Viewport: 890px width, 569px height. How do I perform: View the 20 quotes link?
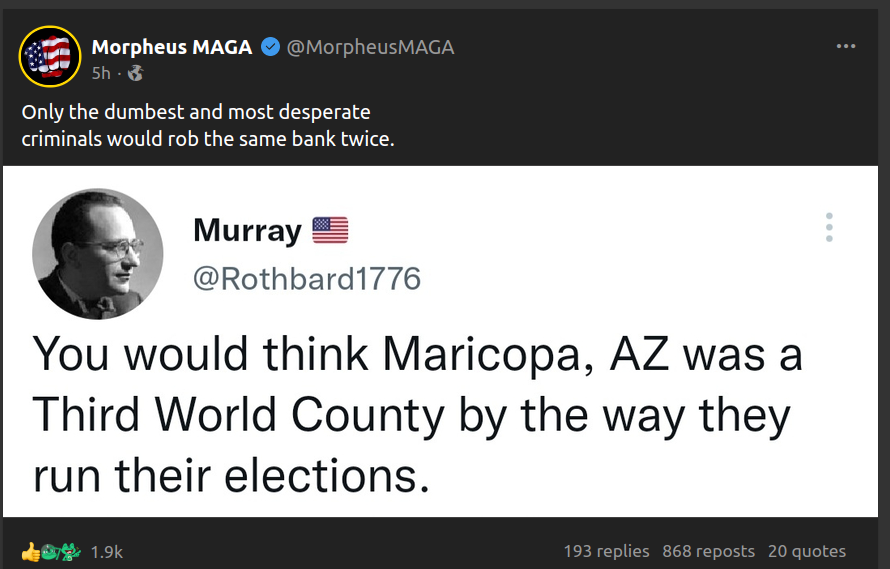806,551
